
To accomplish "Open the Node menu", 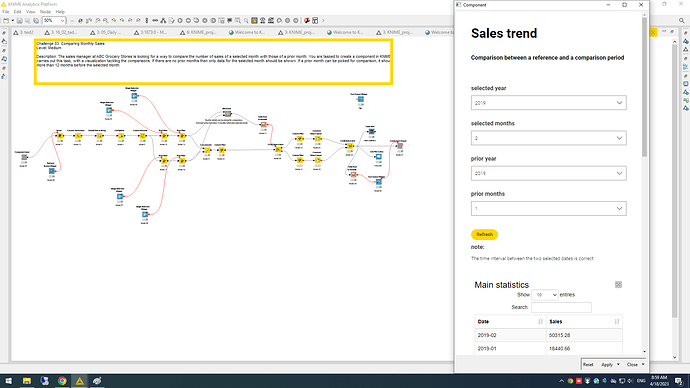I will pyautogui.click(x=45, y=12).
